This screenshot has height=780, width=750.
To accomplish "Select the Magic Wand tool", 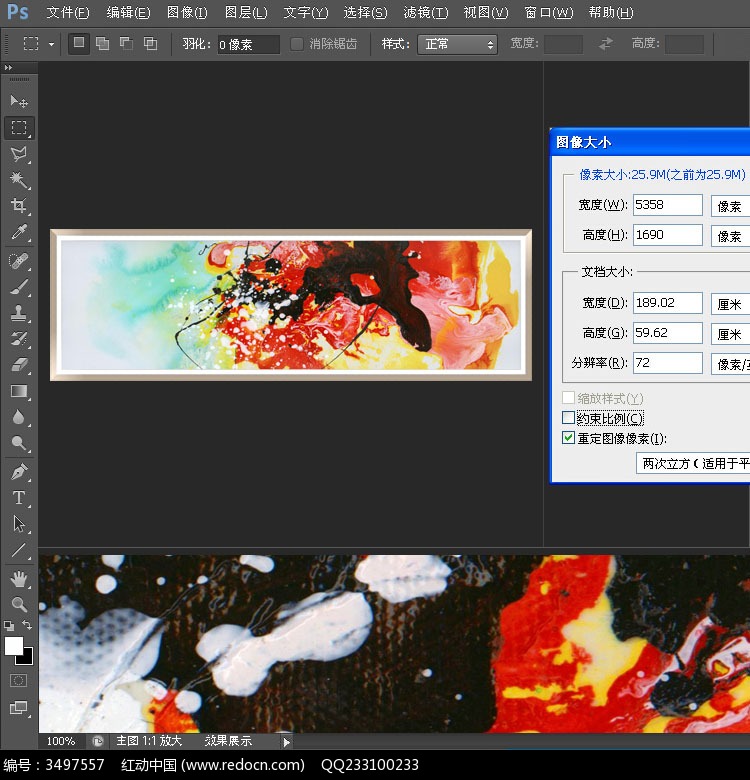I will [x=19, y=180].
